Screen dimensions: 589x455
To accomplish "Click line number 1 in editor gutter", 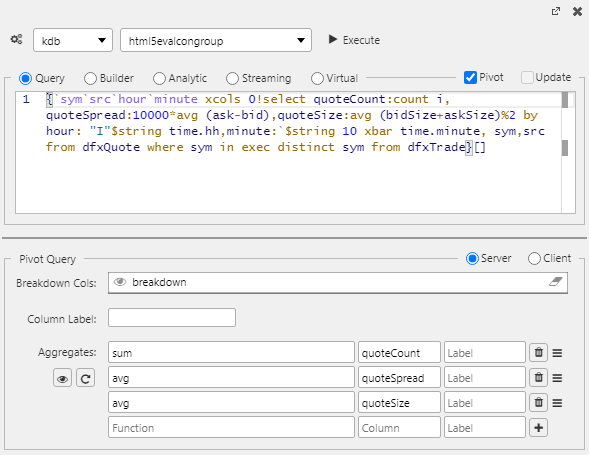I will 26,99.
